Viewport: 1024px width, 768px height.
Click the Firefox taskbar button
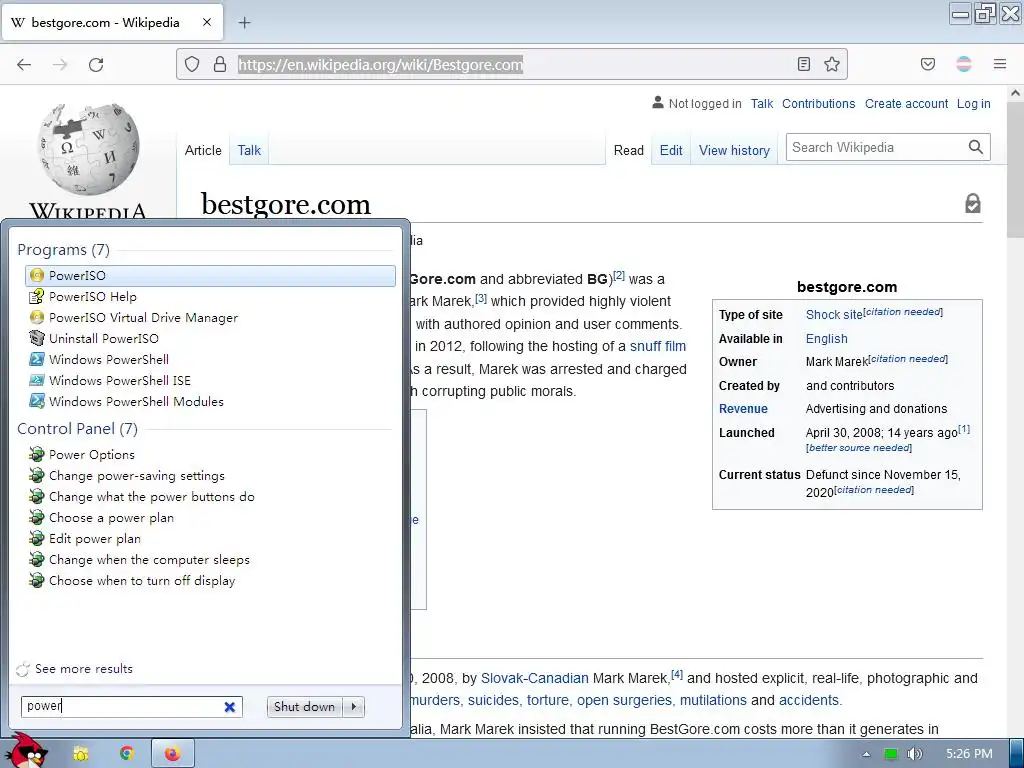coord(172,754)
